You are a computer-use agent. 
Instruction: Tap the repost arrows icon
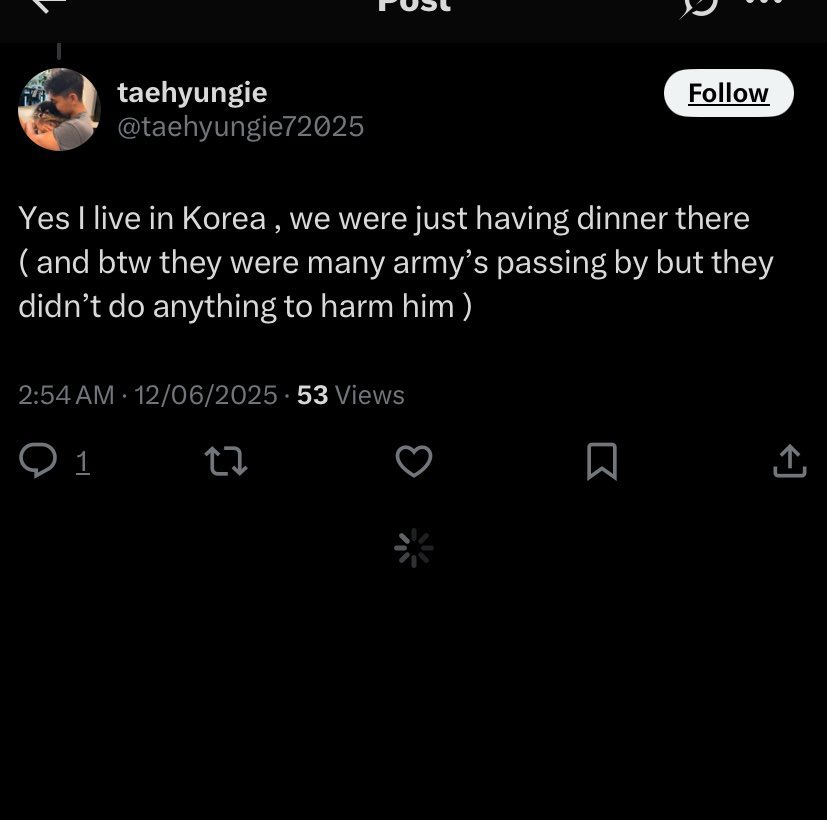tap(225, 461)
